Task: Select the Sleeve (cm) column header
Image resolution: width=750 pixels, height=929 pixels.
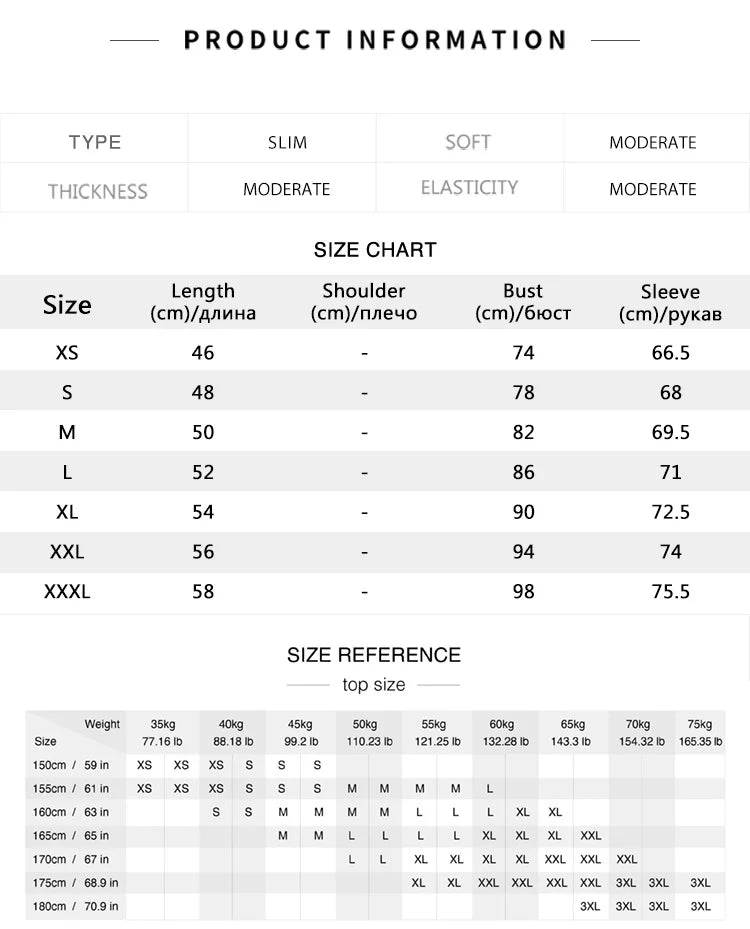Action: click(x=670, y=303)
